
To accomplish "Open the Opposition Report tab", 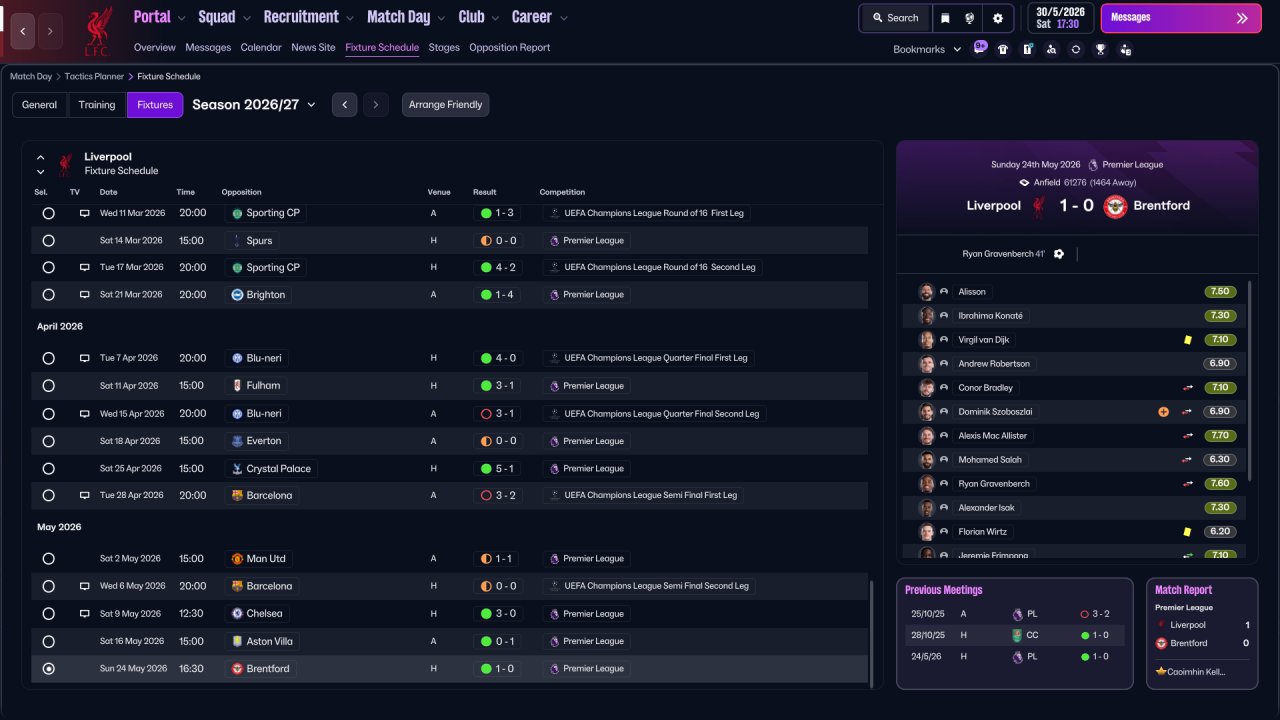I will pos(509,48).
